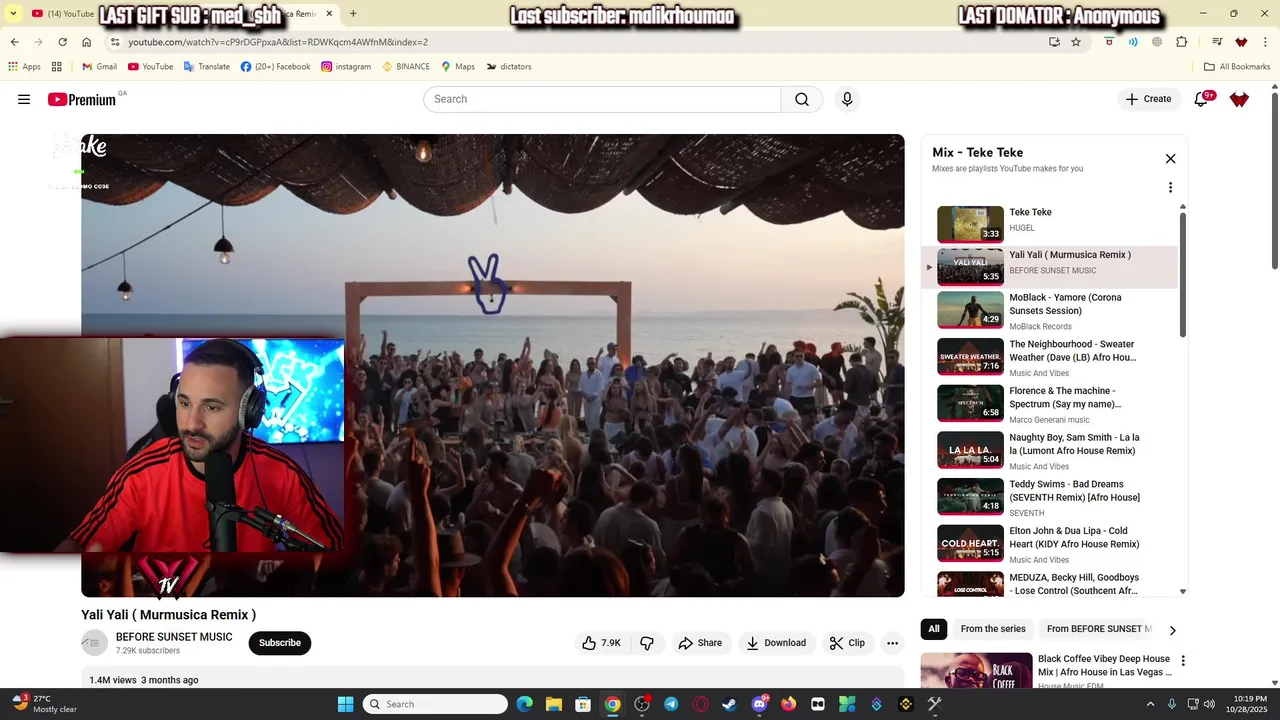Screen dimensions: 1280x720
Task: Dislike the video with thumbs down
Action: coord(647,643)
